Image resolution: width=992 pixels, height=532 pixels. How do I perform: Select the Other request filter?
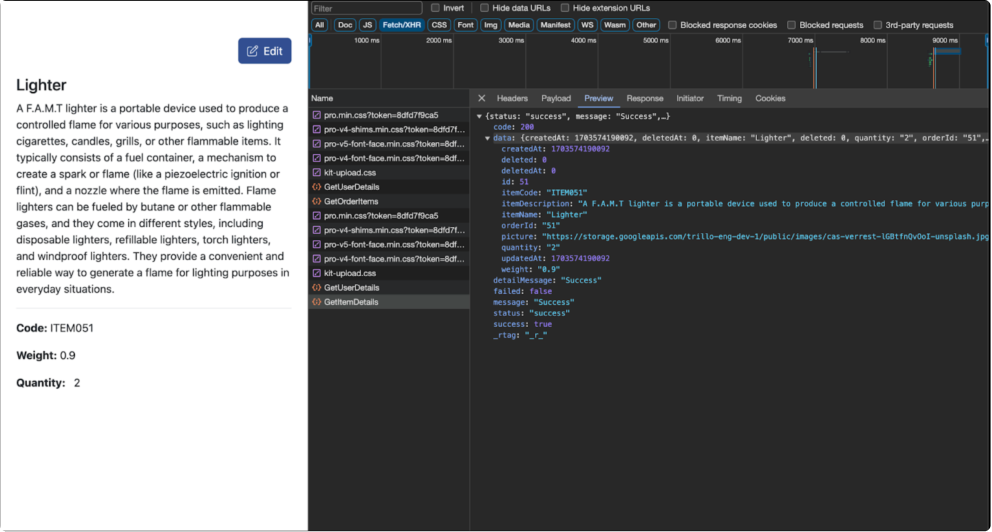pos(646,25)
